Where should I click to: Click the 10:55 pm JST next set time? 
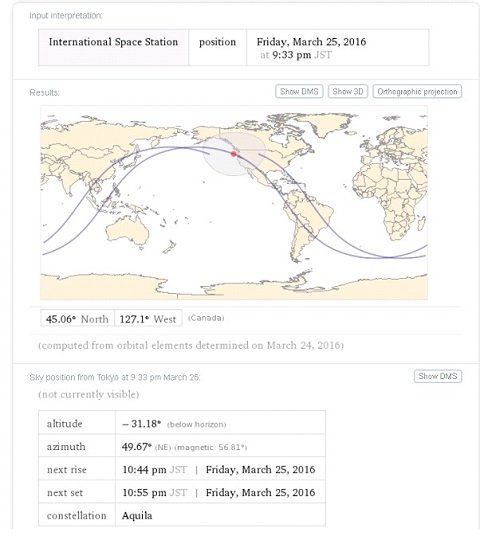pos(155,493)
